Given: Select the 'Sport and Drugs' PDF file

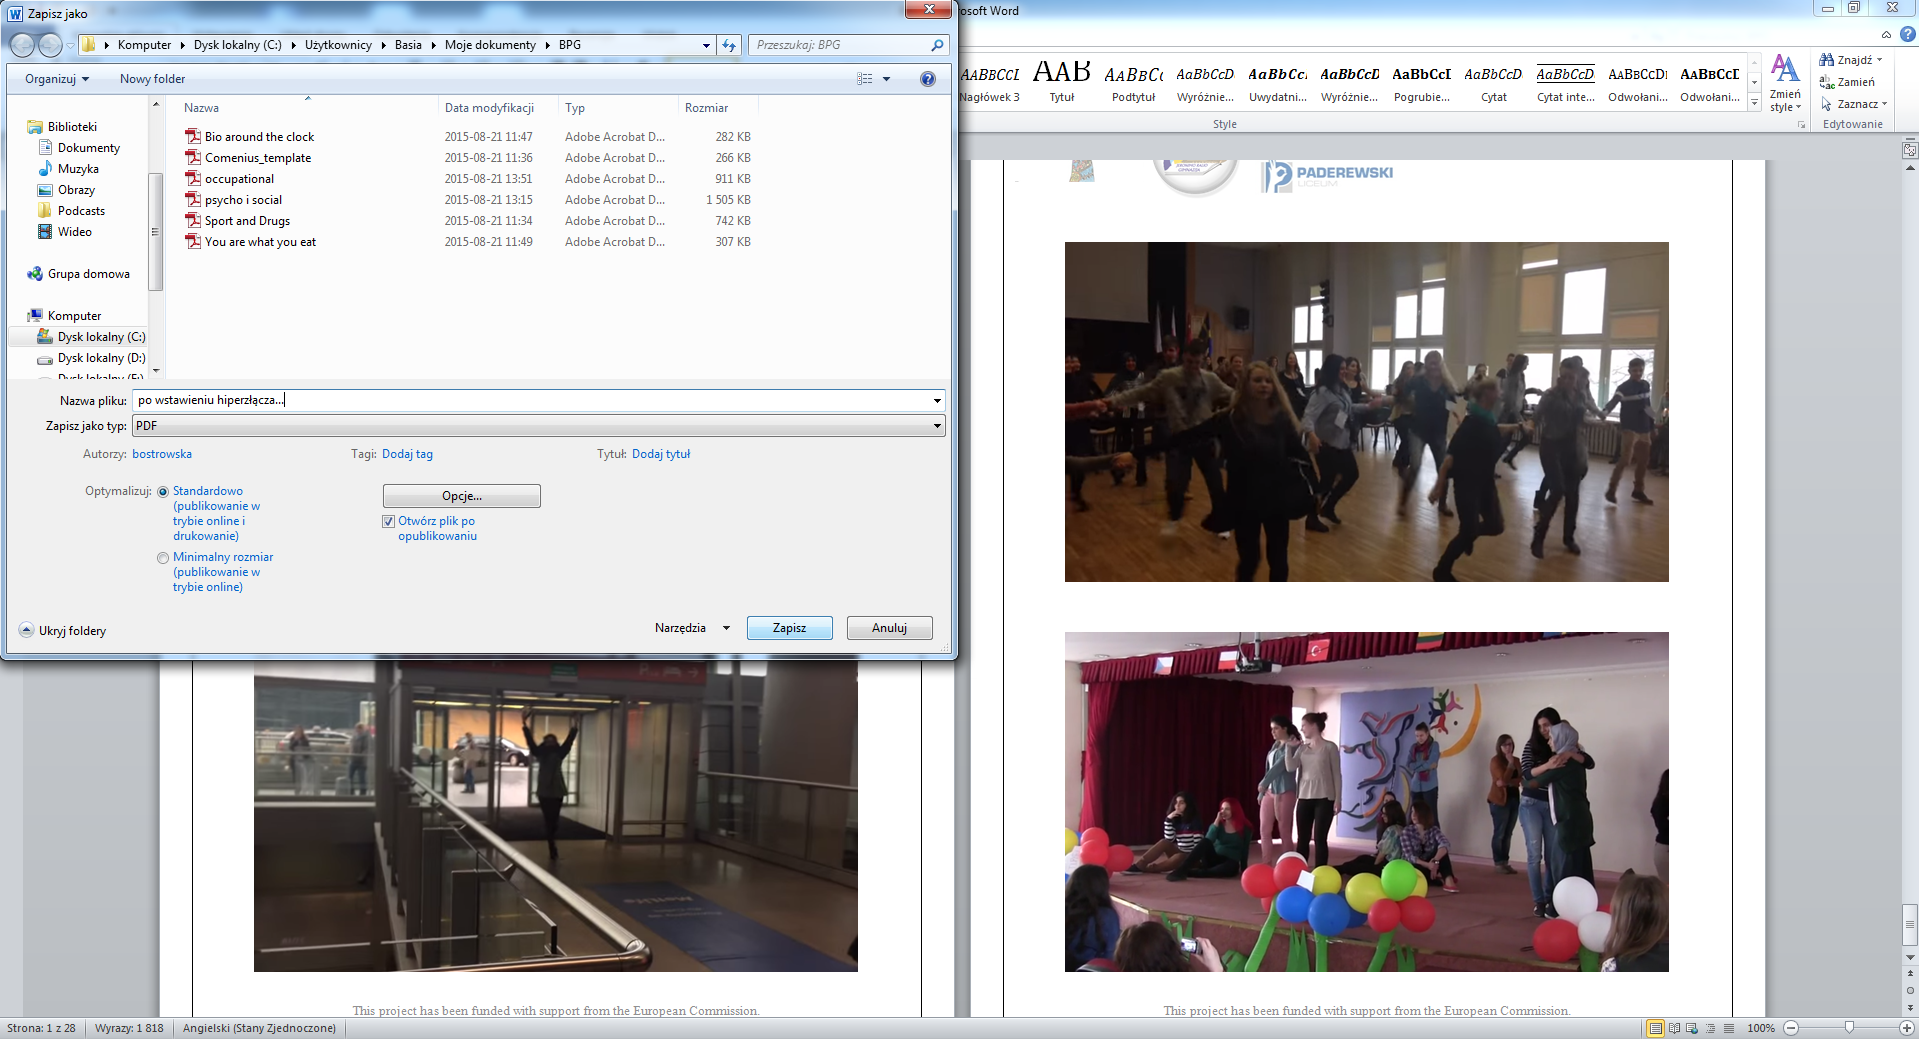Looking at the screenshot, I should [247, 221].
